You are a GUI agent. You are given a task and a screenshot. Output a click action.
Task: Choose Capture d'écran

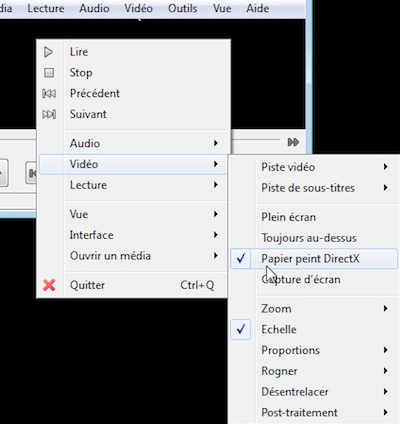tap(301, 279)
